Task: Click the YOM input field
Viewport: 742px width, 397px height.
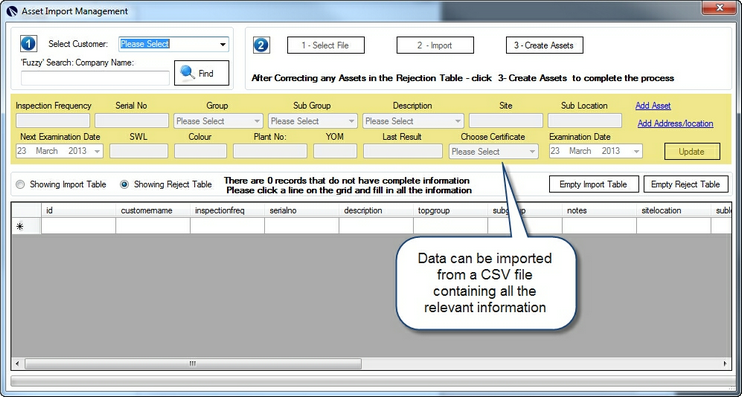Action: click(335, 151)
